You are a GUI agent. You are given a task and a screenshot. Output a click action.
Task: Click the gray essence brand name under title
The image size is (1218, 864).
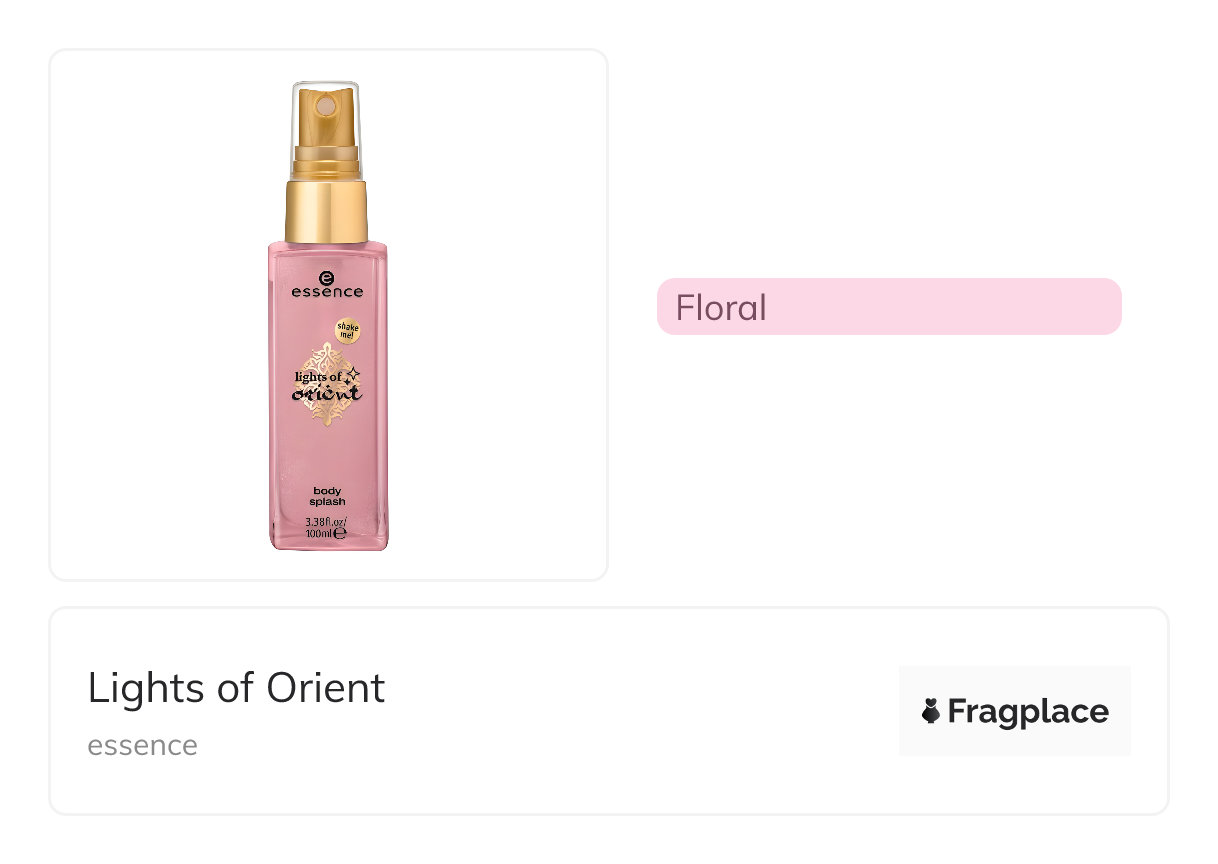coord(142,745)
